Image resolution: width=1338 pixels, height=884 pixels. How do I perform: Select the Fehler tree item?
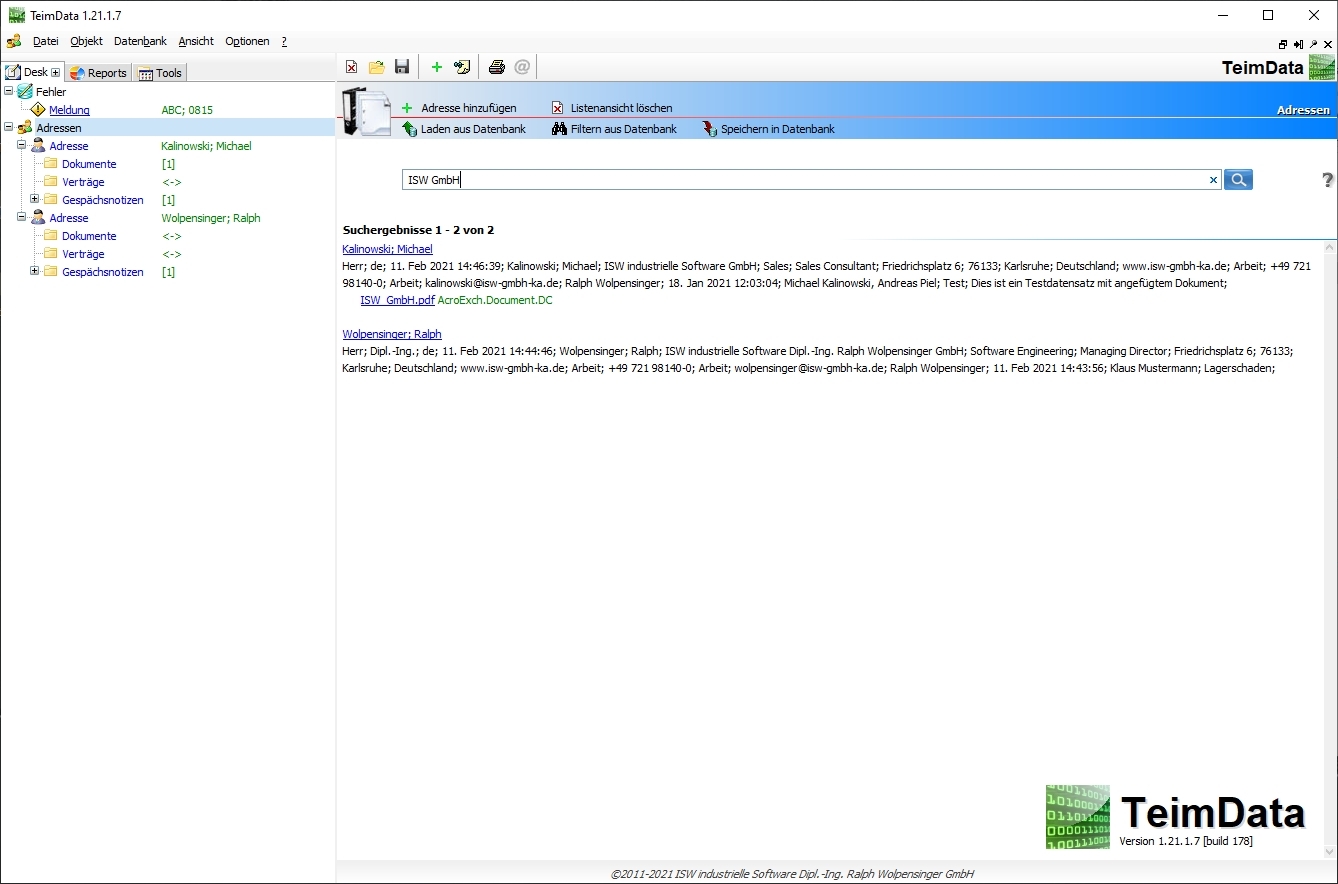[x=51, y=92]
